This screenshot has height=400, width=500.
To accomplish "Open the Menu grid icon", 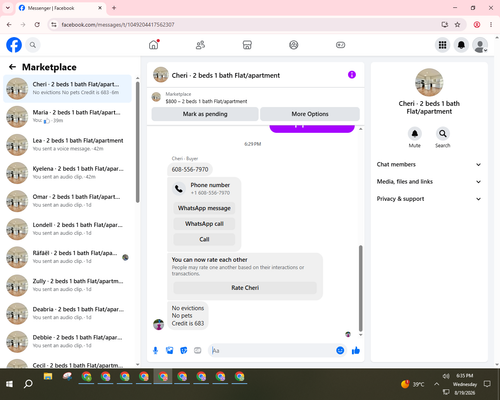I will tap(442, 45).
